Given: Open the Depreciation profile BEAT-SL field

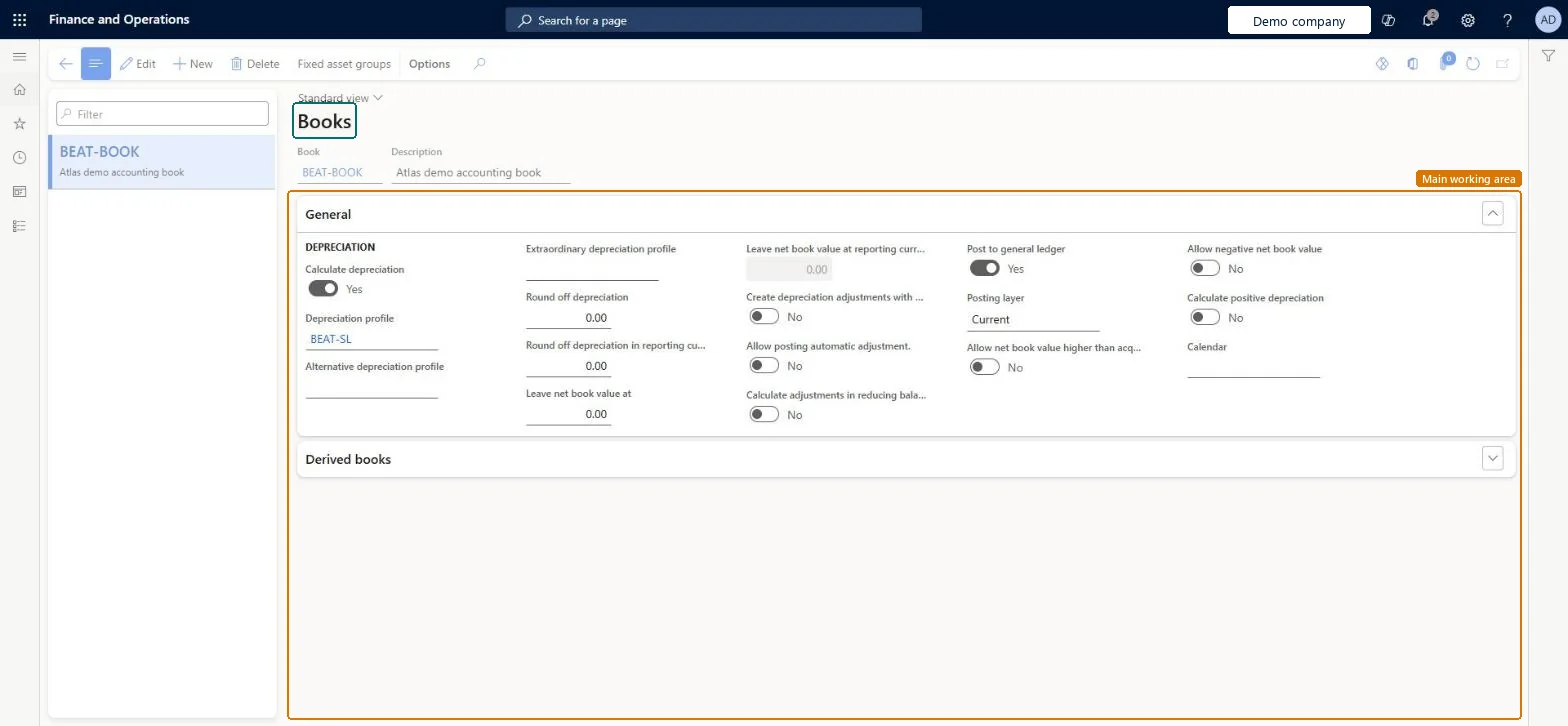Looking at the screenshot, I should [x=371, y=339].
